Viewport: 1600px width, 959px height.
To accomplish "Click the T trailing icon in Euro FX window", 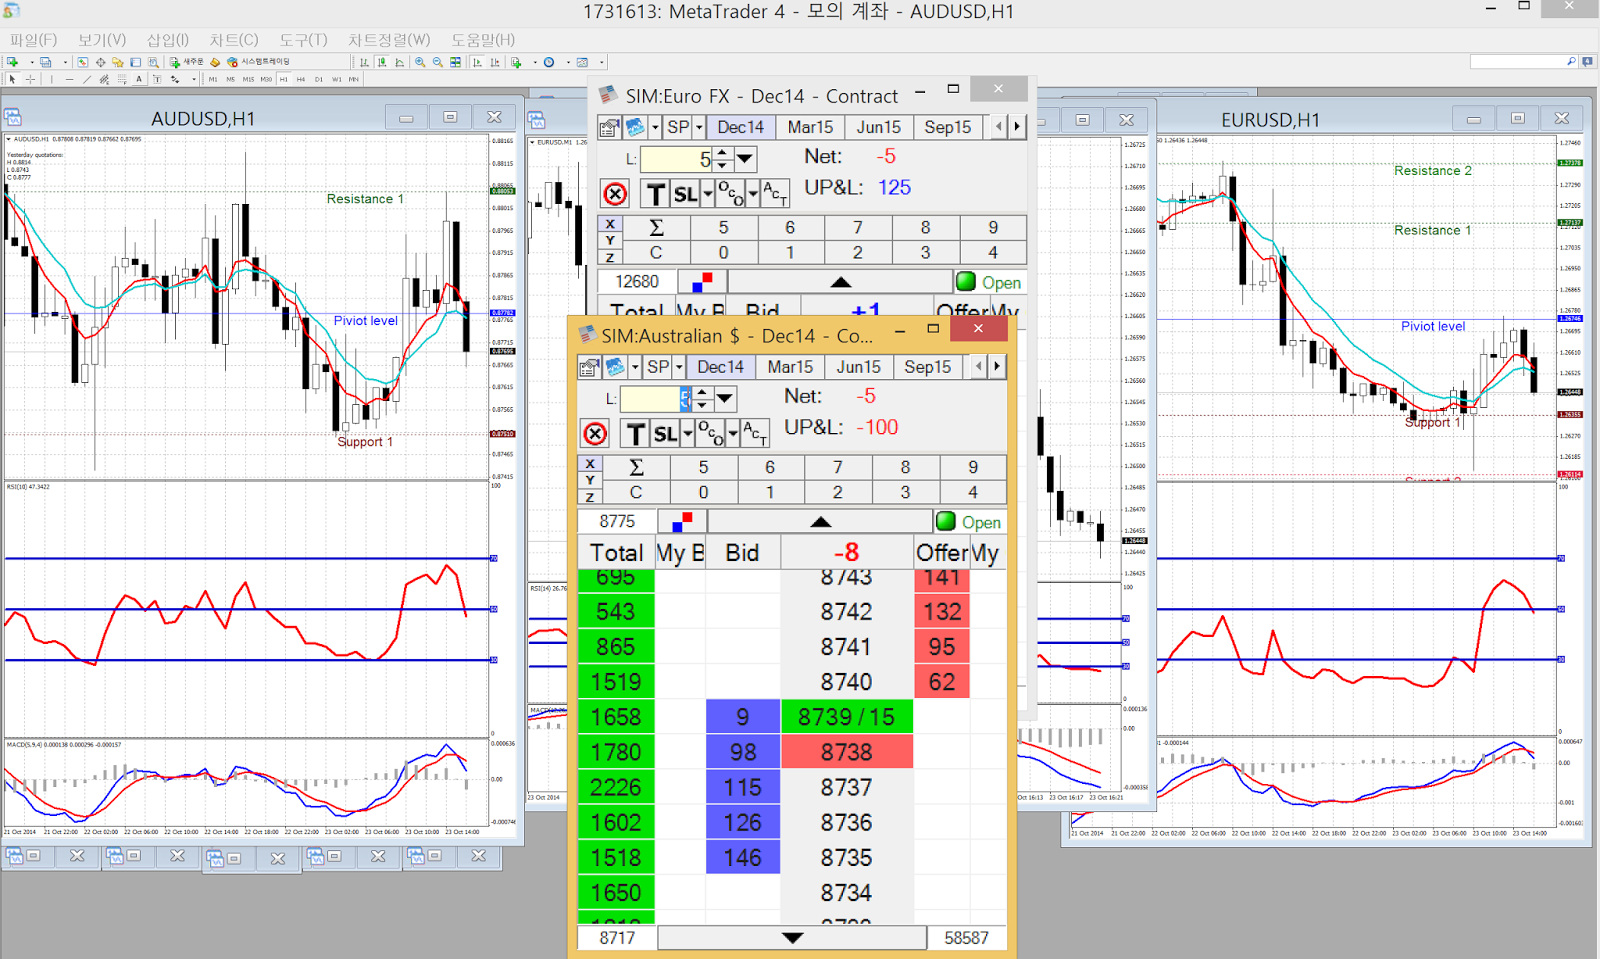I will (x=655, y=194).
